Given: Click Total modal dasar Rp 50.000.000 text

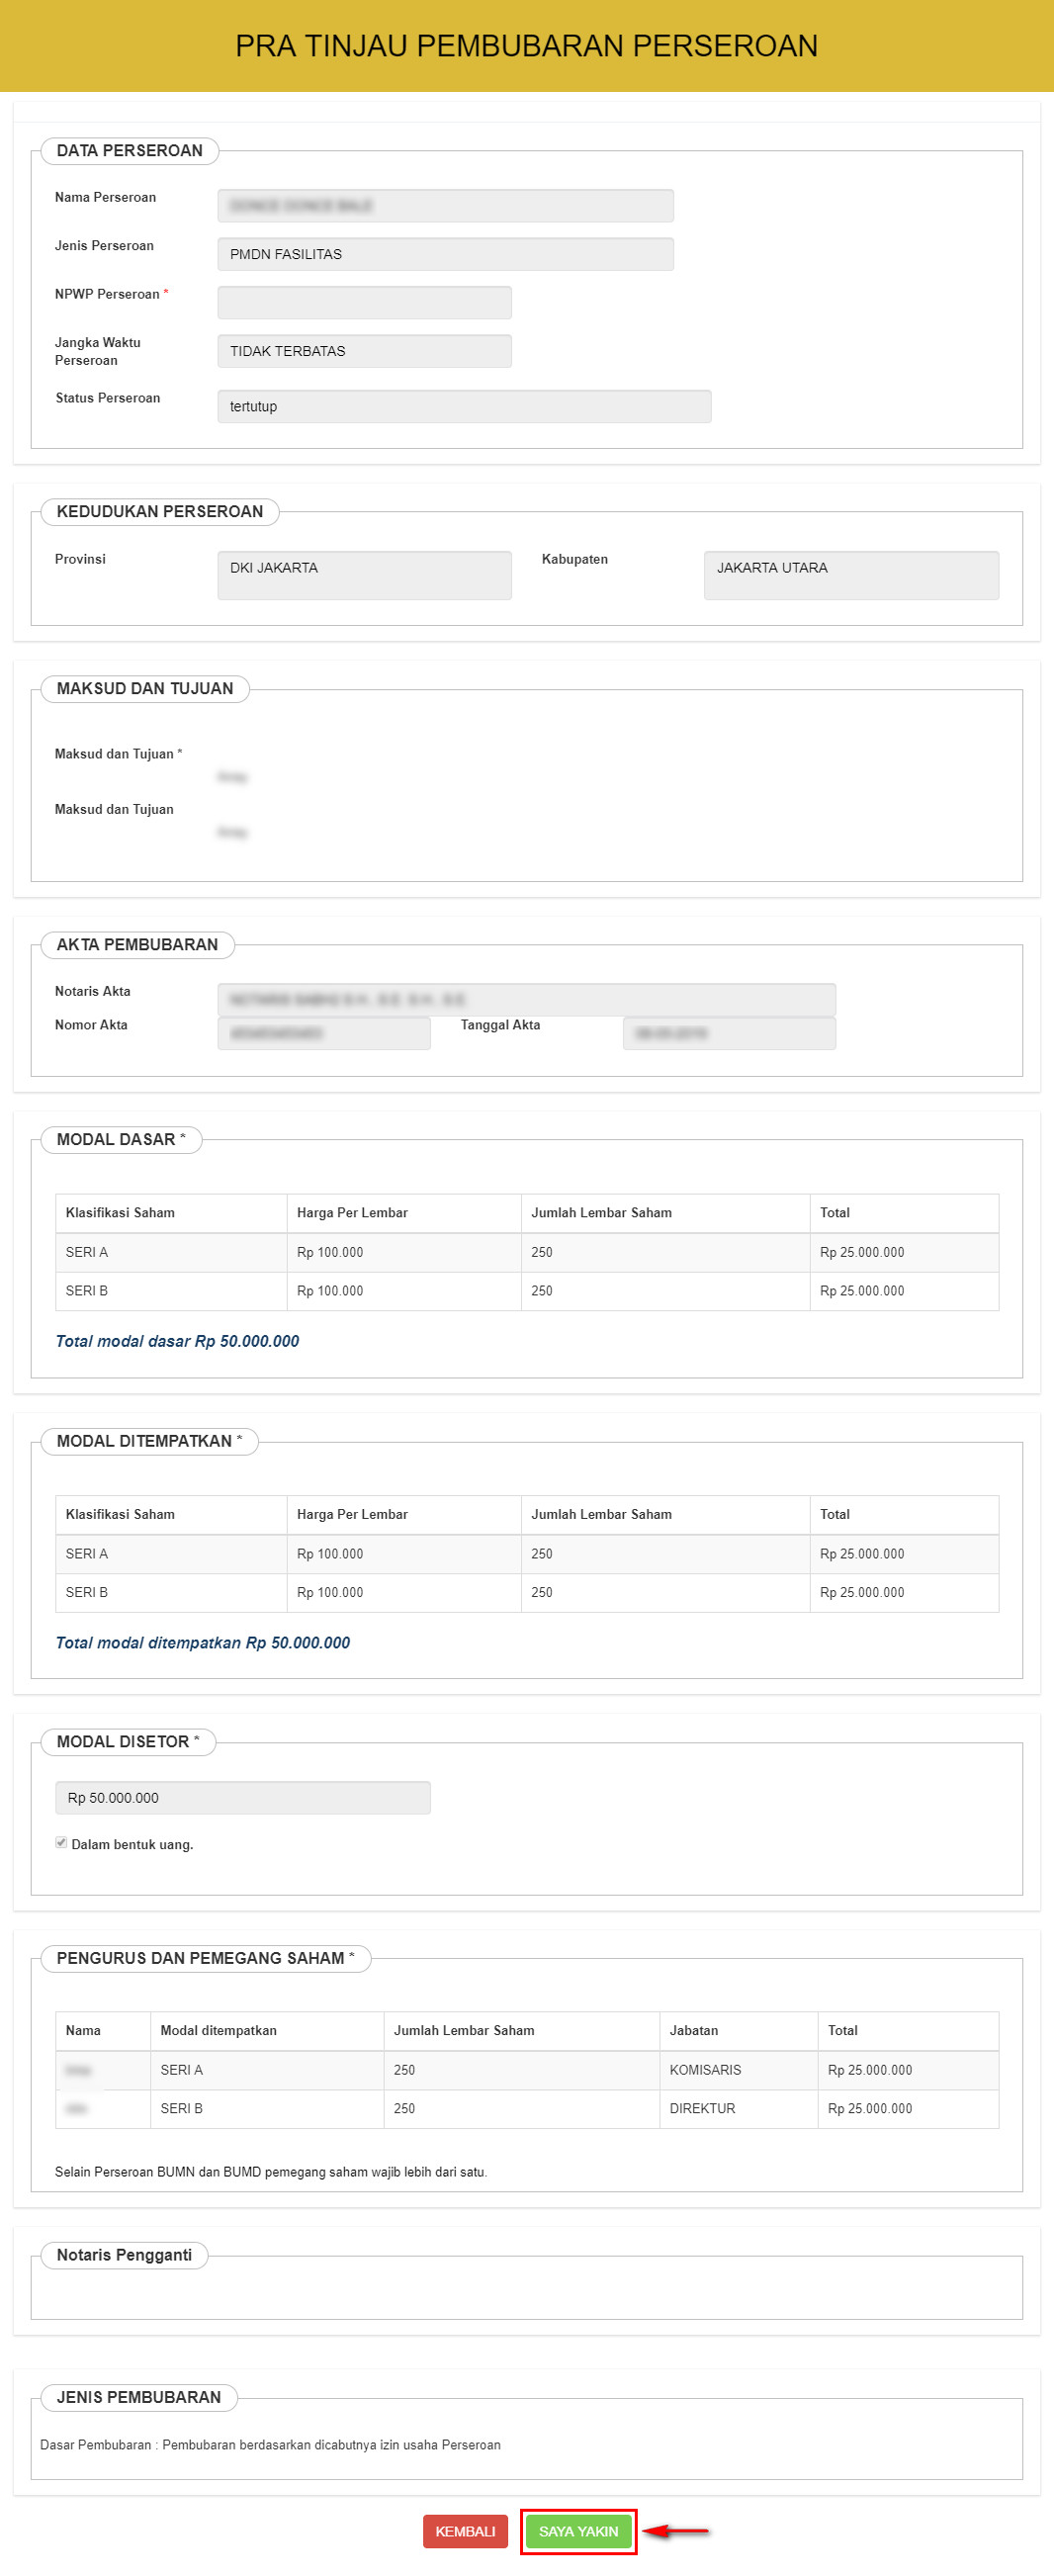Looking at the screenshot, I should [x=177, y=1341].
